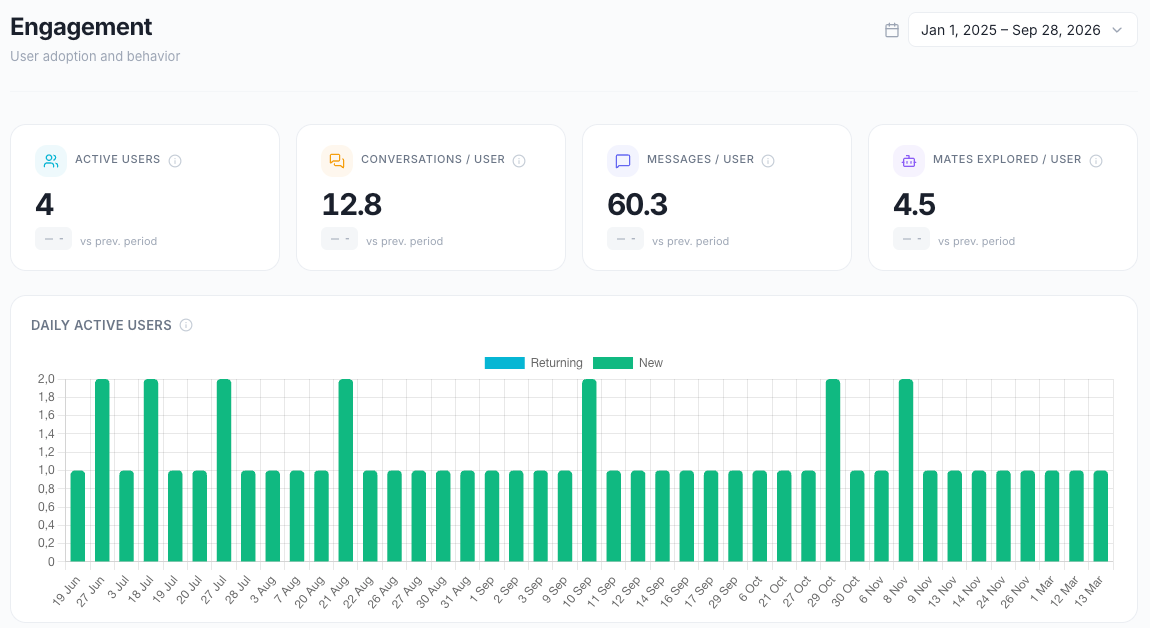This screenshot has height=628, width=1150.
Task: Toggle the New series legend swatch
Action: [612, 362]
